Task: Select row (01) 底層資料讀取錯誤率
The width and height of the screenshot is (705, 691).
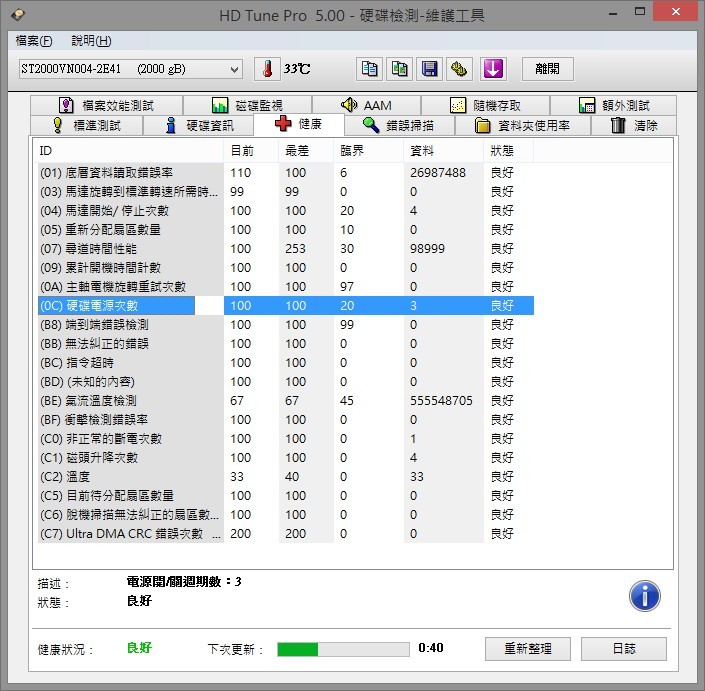Action: [286, 173]
